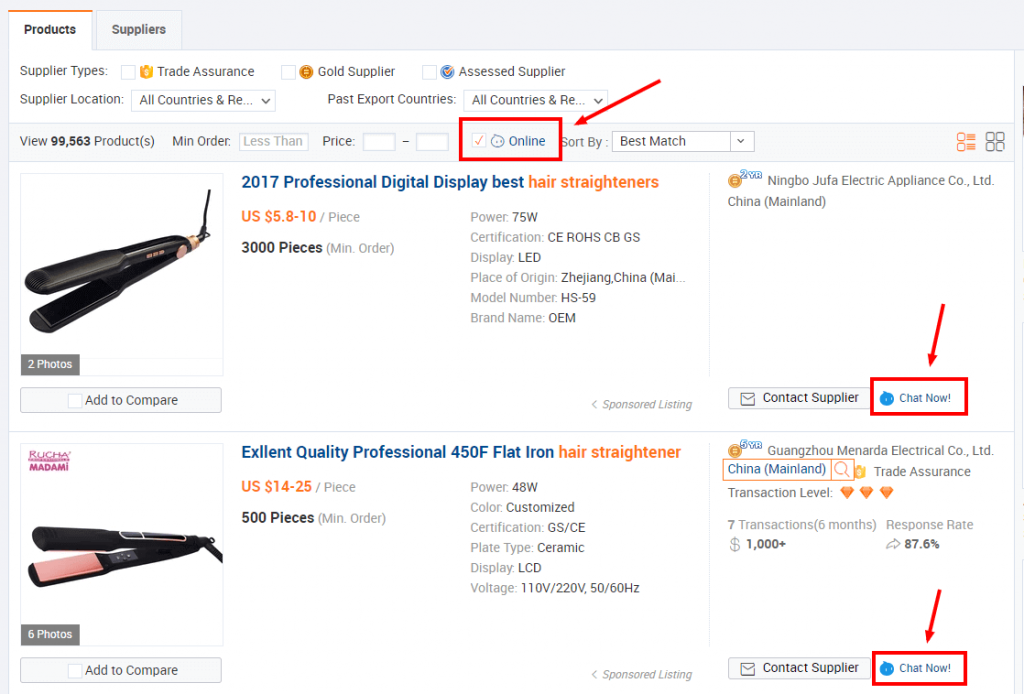Click blue chat bubble icon in first Chat Now
Viewport: 1024px width, 694px height.
pyautogui.click(x=886, y=398)
